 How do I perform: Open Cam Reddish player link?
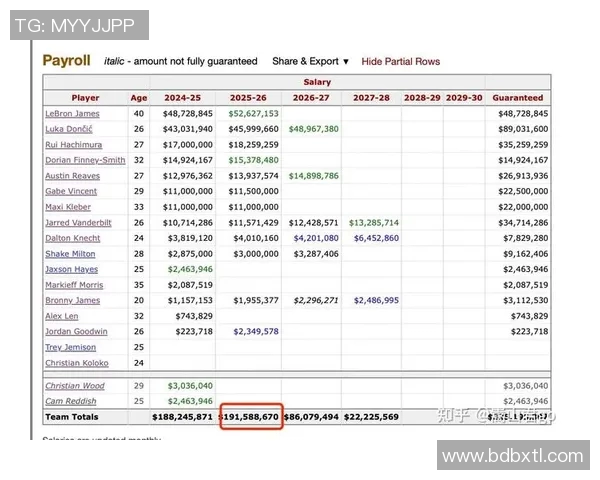[70, 400]
